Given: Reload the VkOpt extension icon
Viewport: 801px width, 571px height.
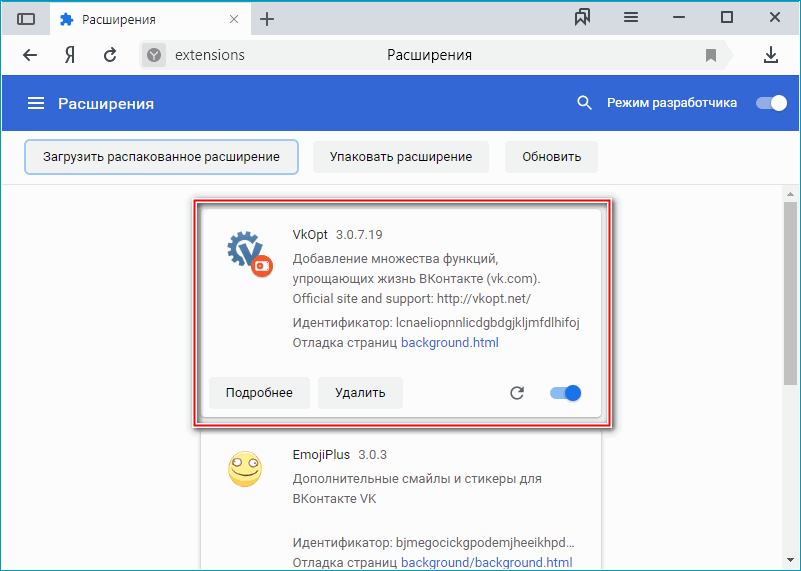Looking at the screenshot, I should point(517,393).
